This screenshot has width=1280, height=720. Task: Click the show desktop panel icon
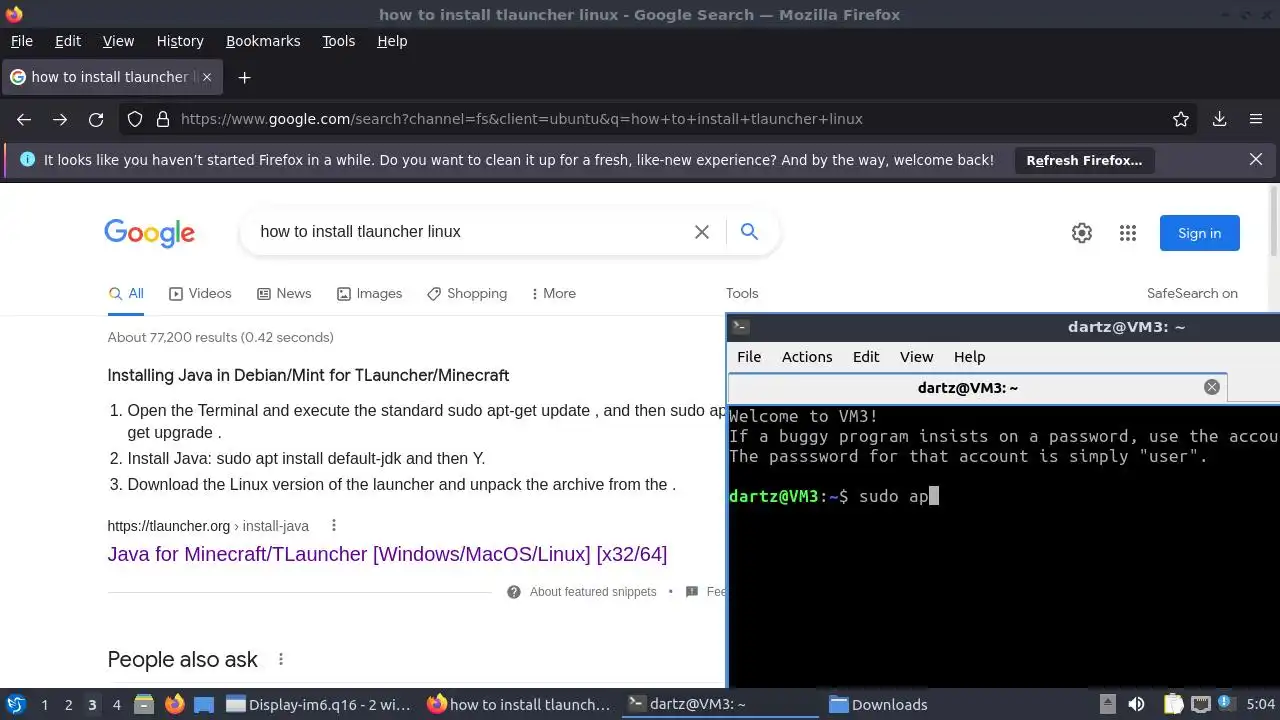204,705
